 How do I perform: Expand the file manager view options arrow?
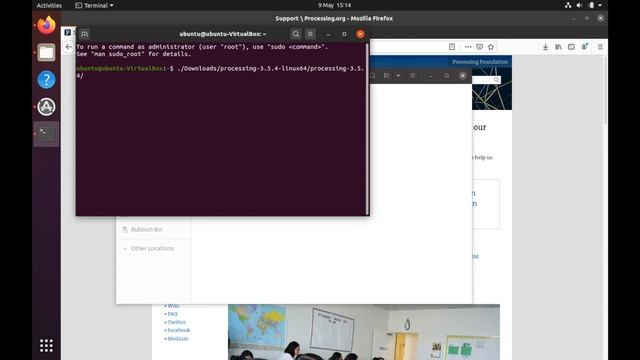tap(398, 76)
